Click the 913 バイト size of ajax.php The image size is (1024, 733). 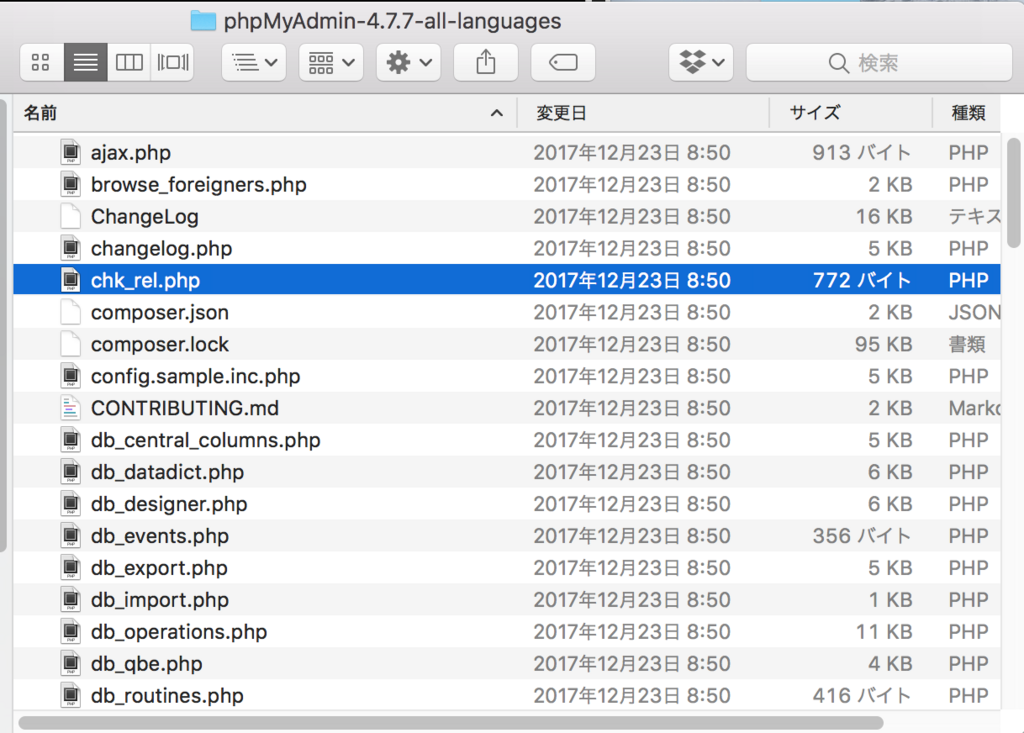pos(862,153)
